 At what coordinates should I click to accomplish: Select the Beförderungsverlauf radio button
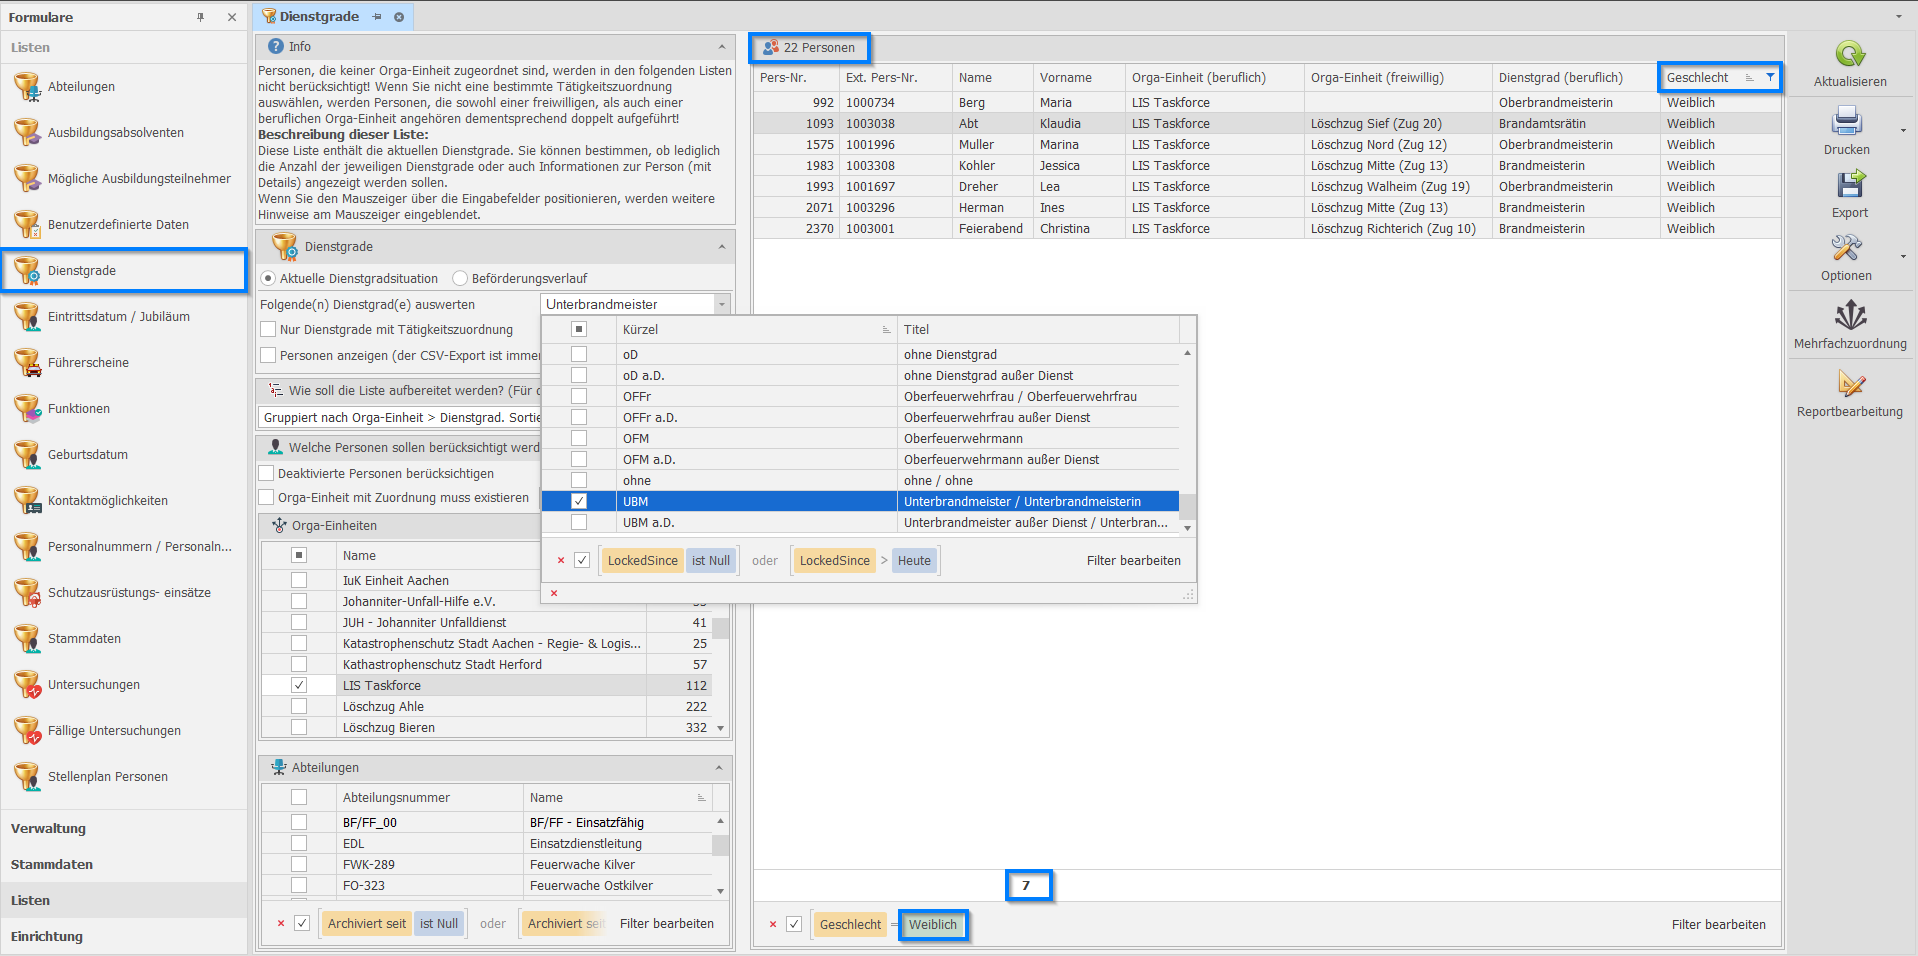tap(460, 279)
